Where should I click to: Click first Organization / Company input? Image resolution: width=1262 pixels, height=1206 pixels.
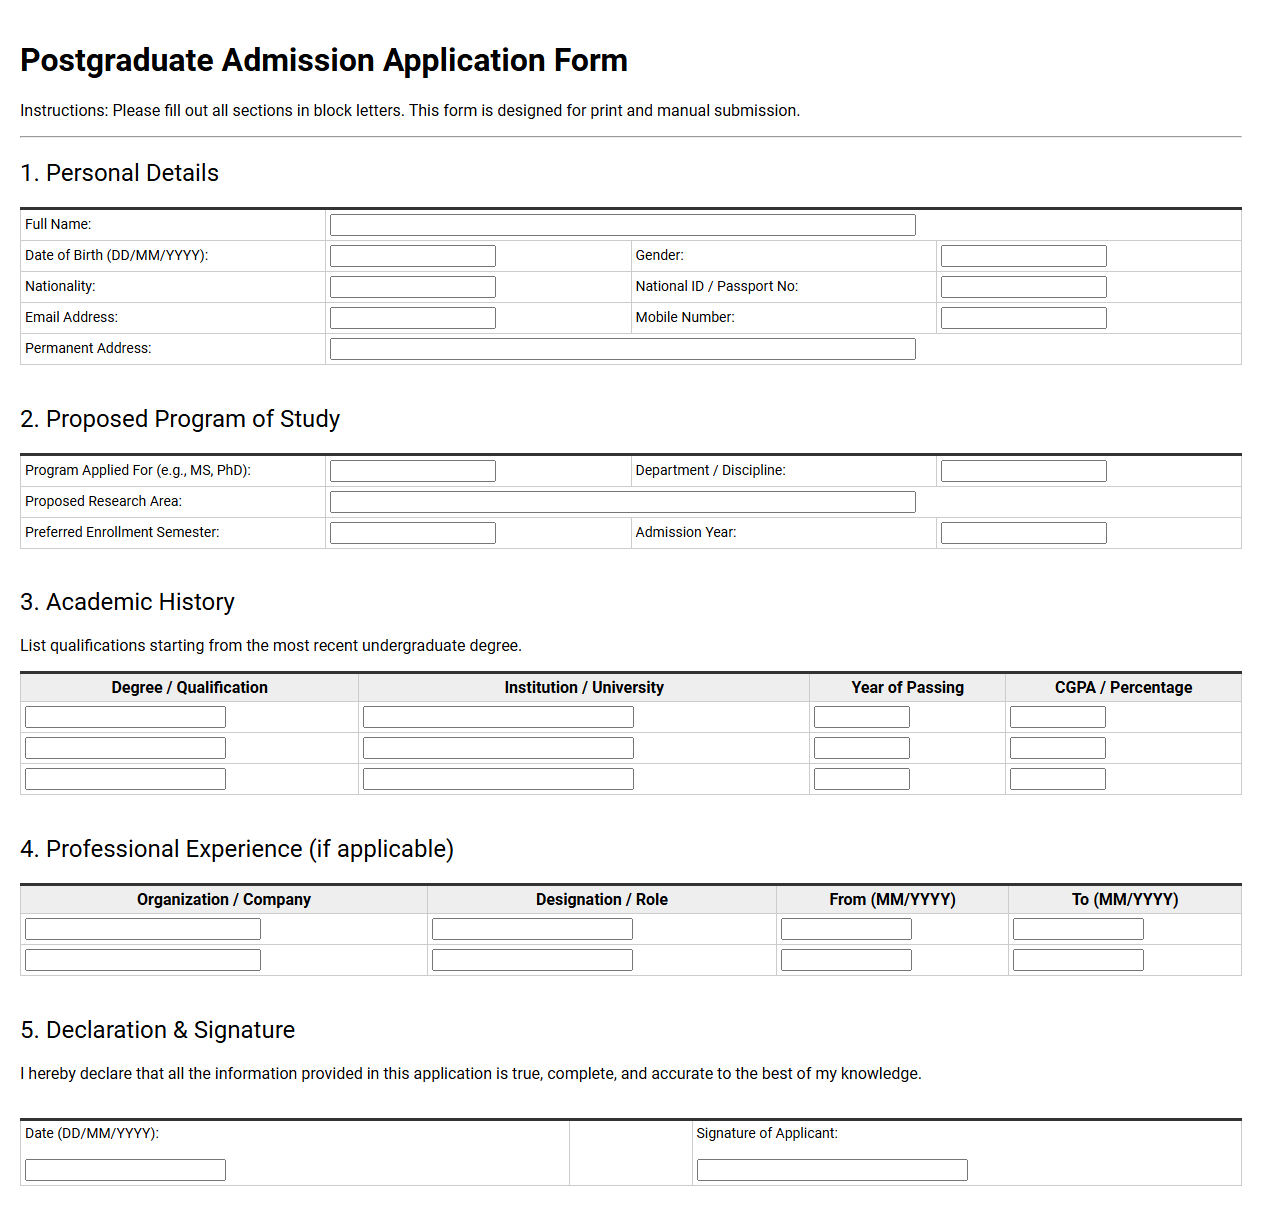(x=143, y=929)
